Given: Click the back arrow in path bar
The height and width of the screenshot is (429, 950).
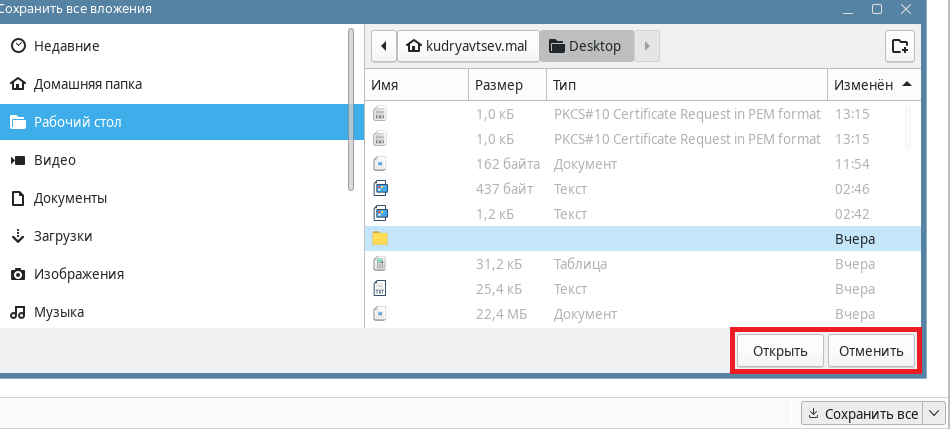Looking at the screenshot, I should [x=382, y=46].
